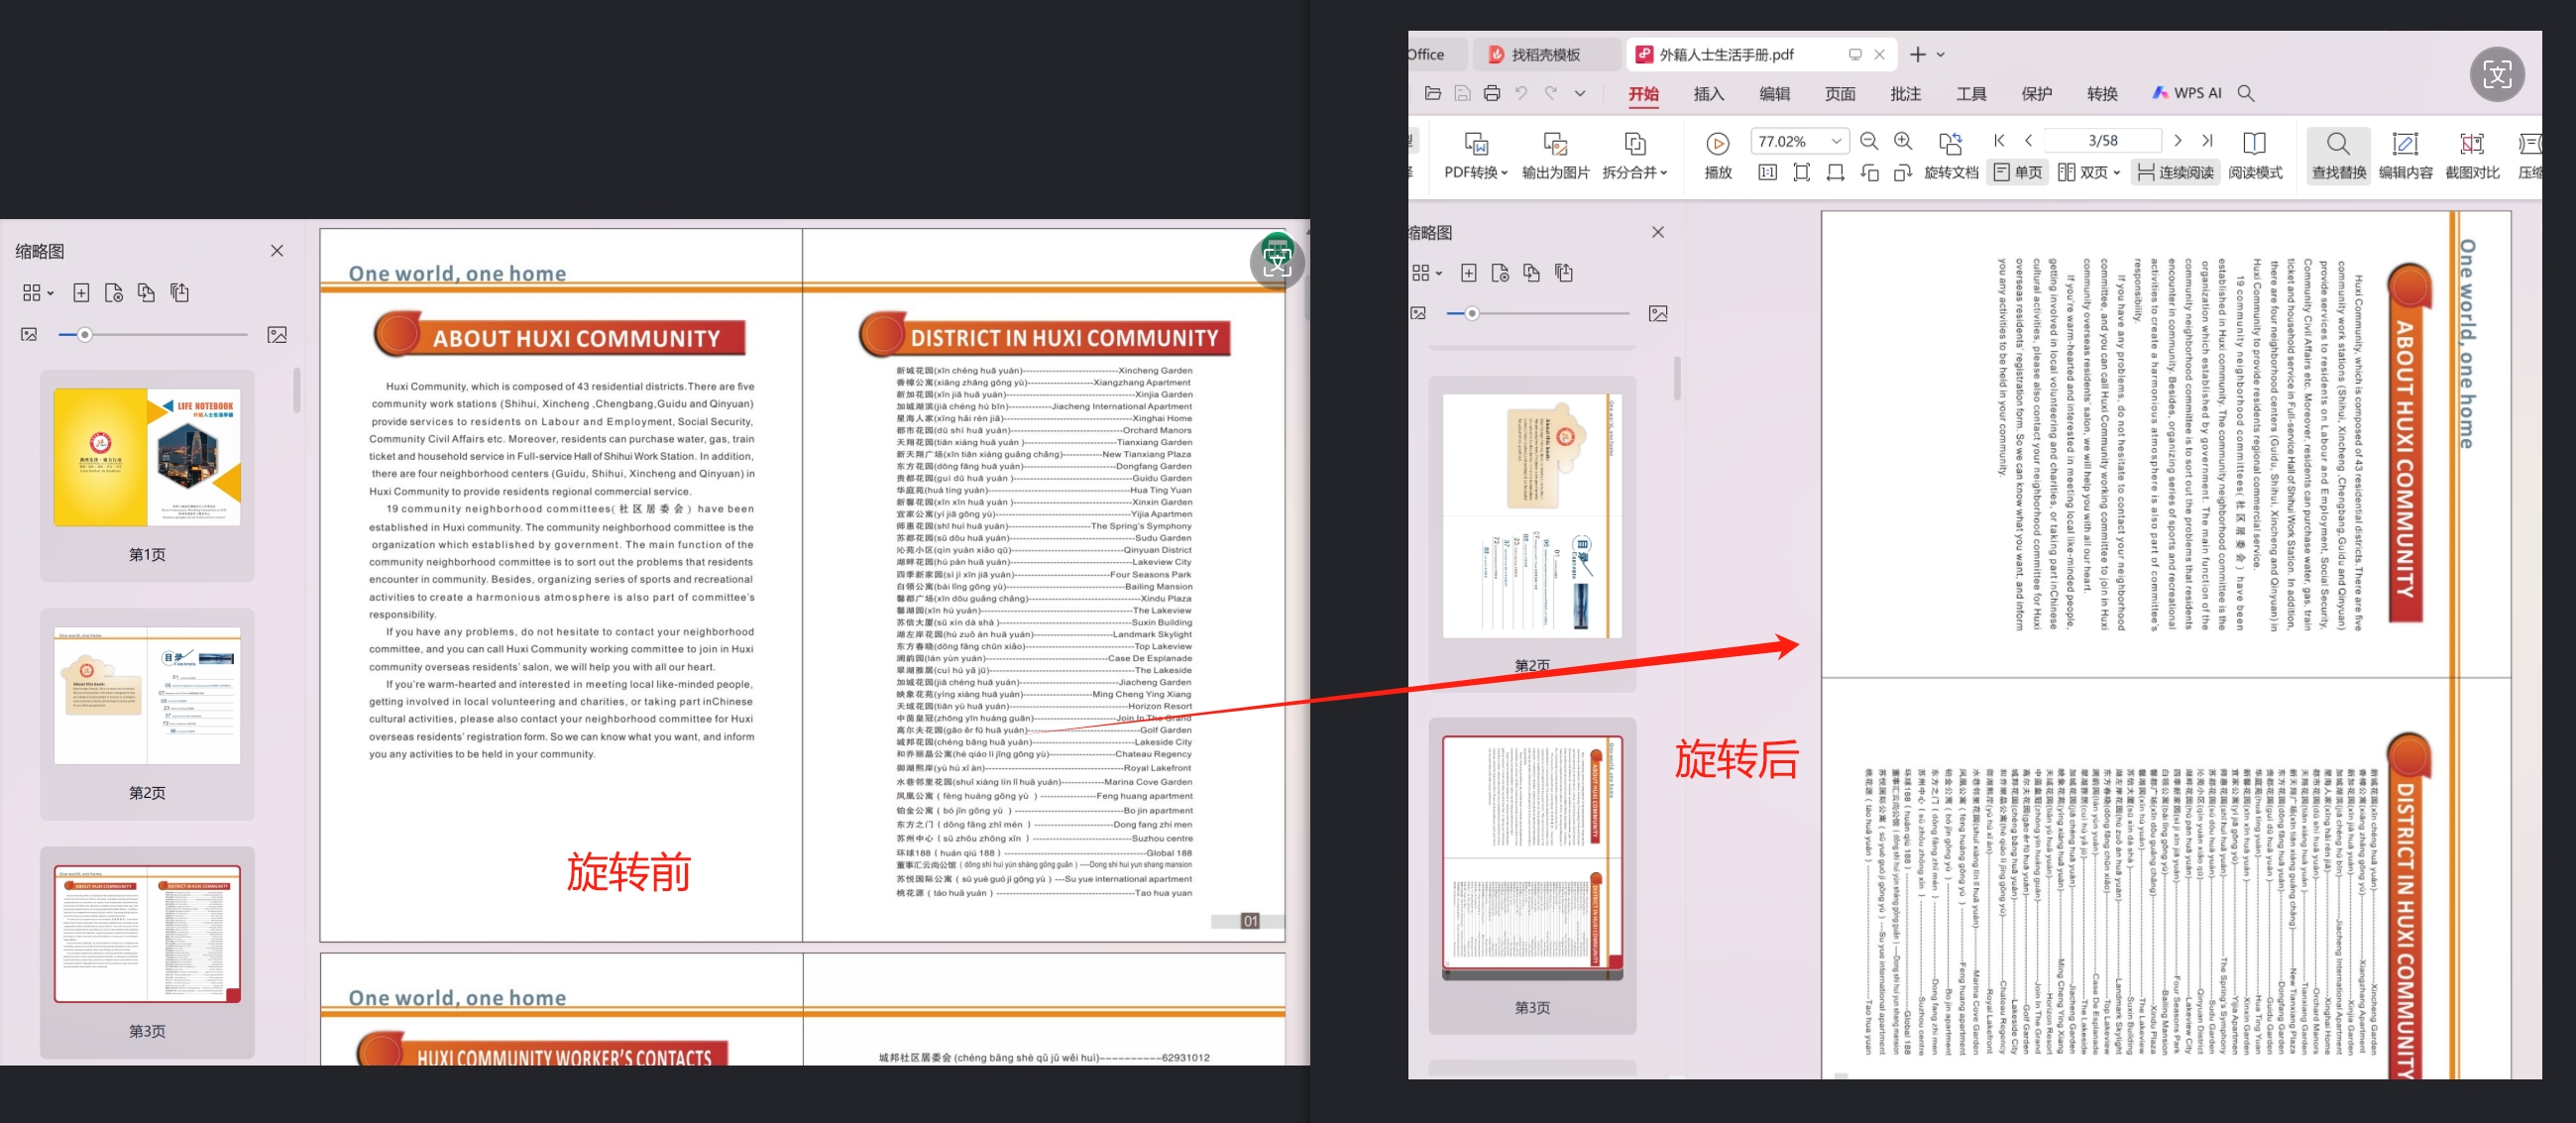Switch to 页面 ribbon tab
The height and width of the screenshot is (1123, 2576).
point(1839,94)
